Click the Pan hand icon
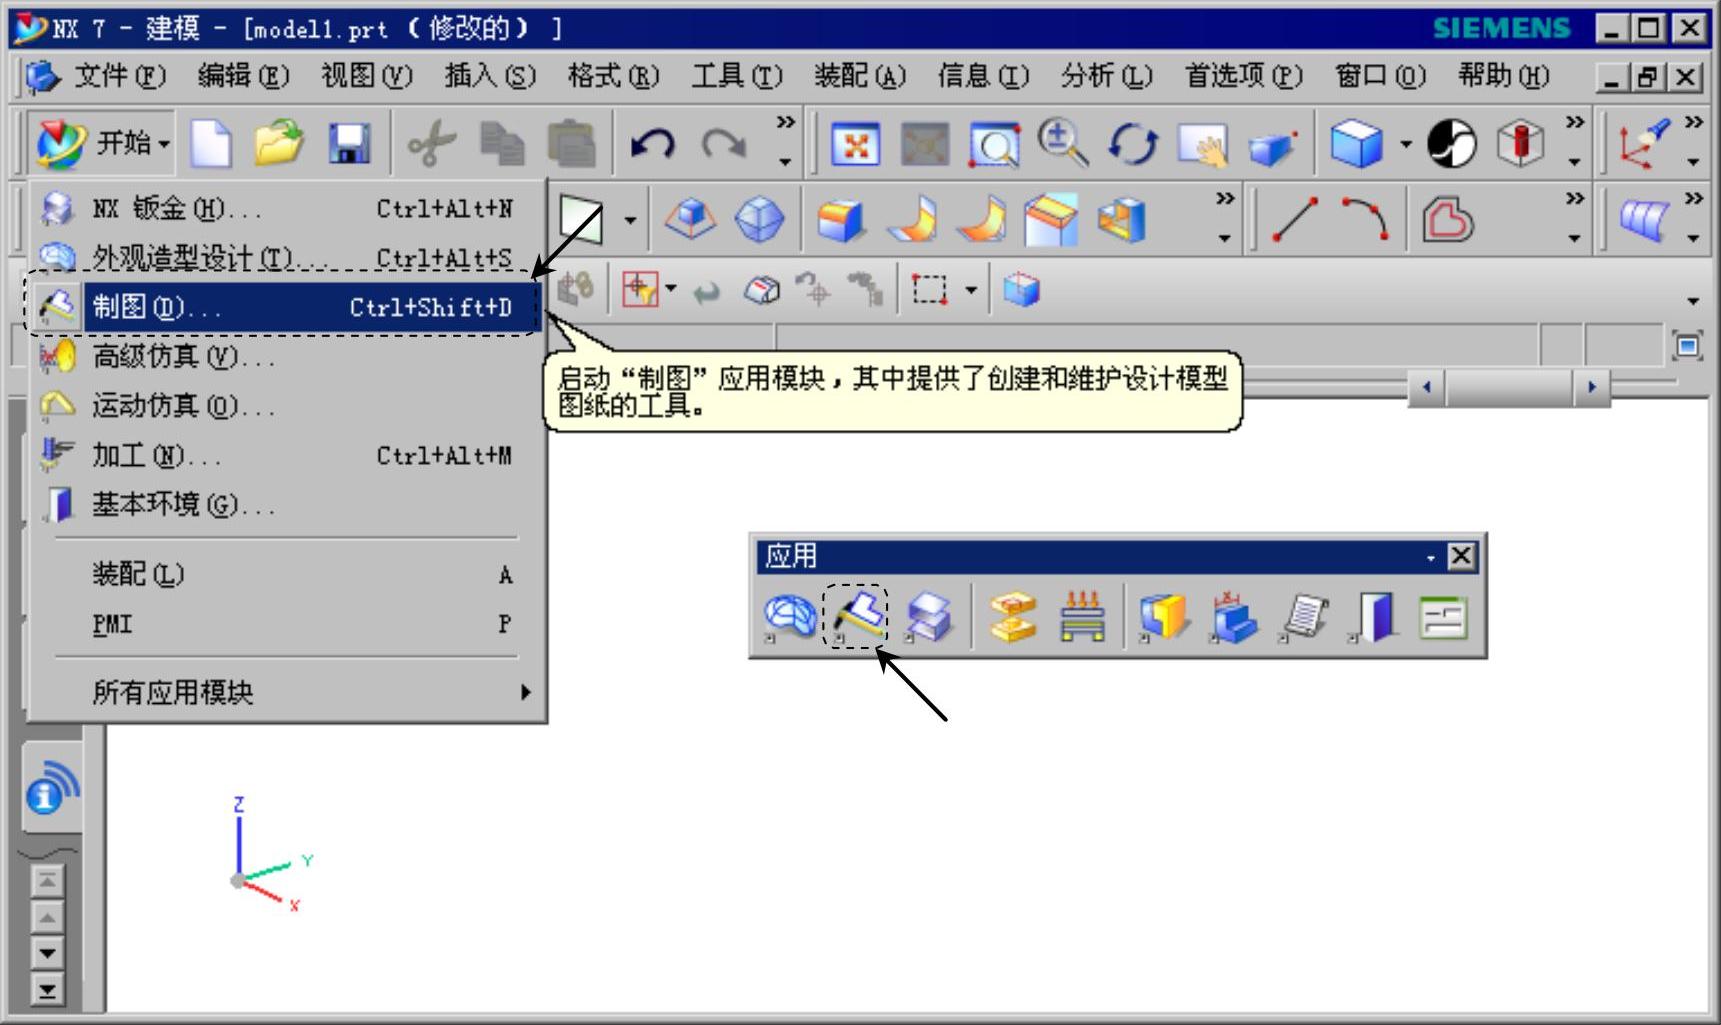This screenshot has height=1025, width=1721. [x=1201, y=145]
